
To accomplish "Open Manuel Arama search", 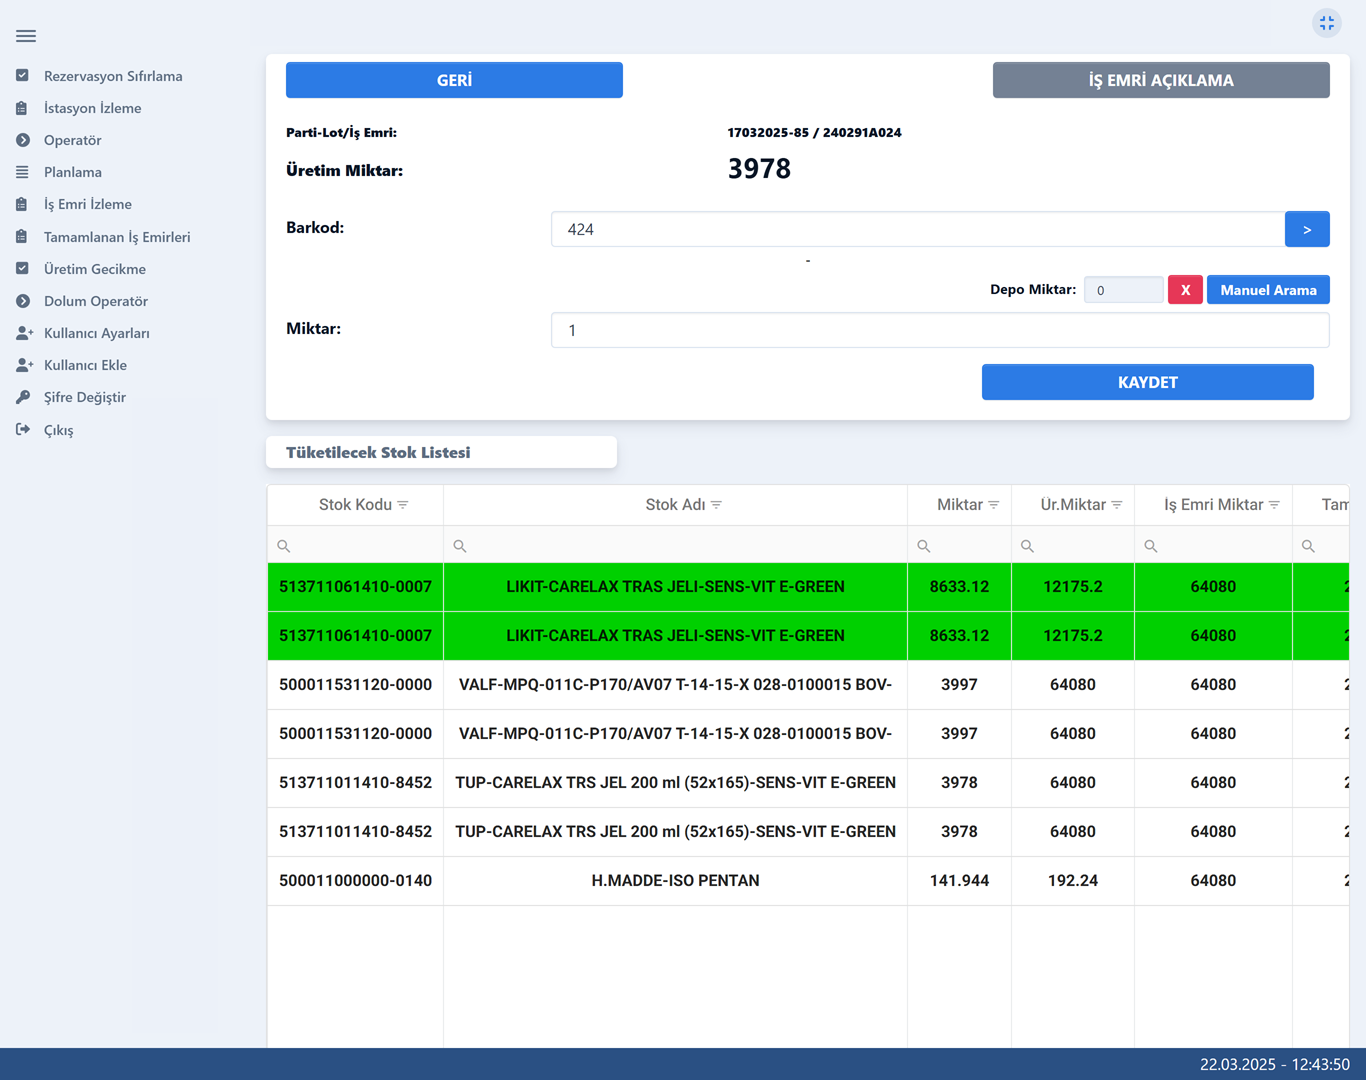I will click(x=1267, y=290).
